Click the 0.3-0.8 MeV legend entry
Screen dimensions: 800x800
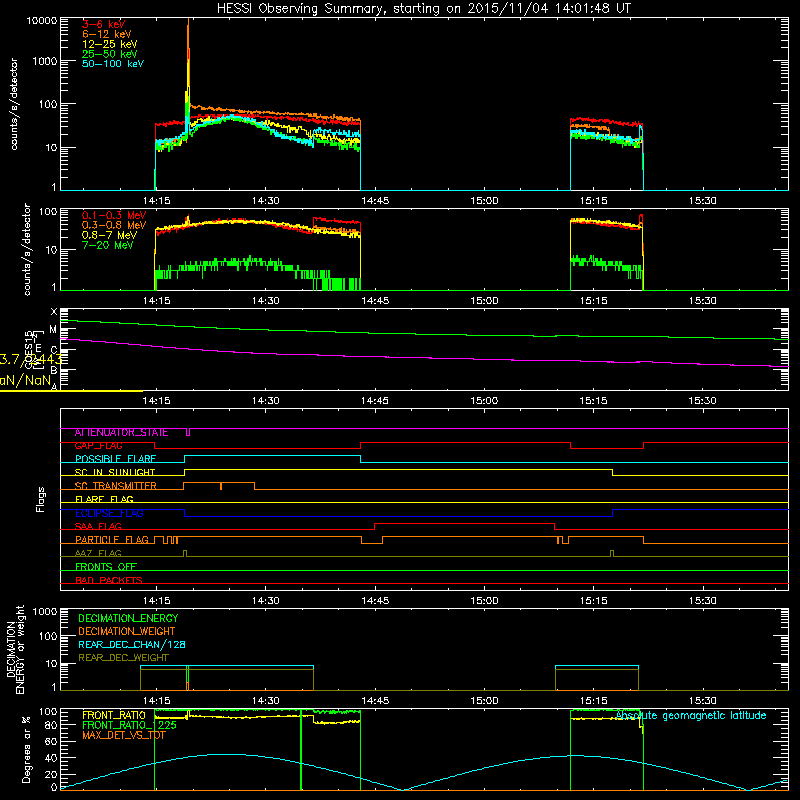[x=114, y=226]
